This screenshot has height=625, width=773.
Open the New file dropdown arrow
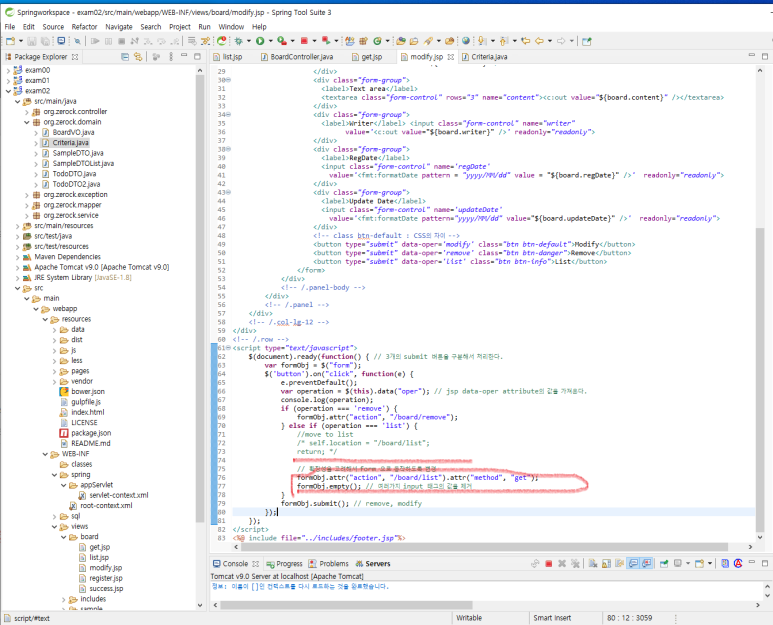click(x=20, y=41)
